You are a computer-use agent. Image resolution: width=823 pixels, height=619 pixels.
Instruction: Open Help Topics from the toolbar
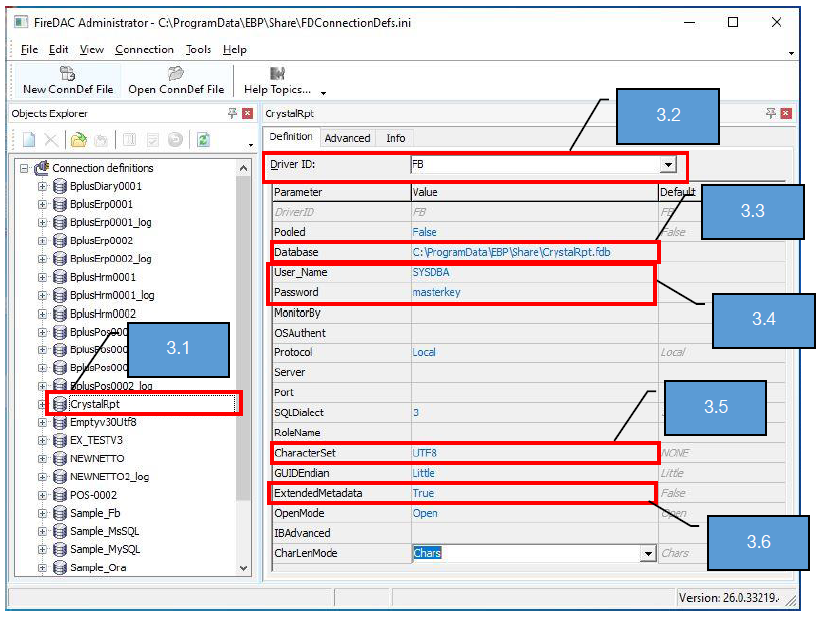tap(278, 73)
